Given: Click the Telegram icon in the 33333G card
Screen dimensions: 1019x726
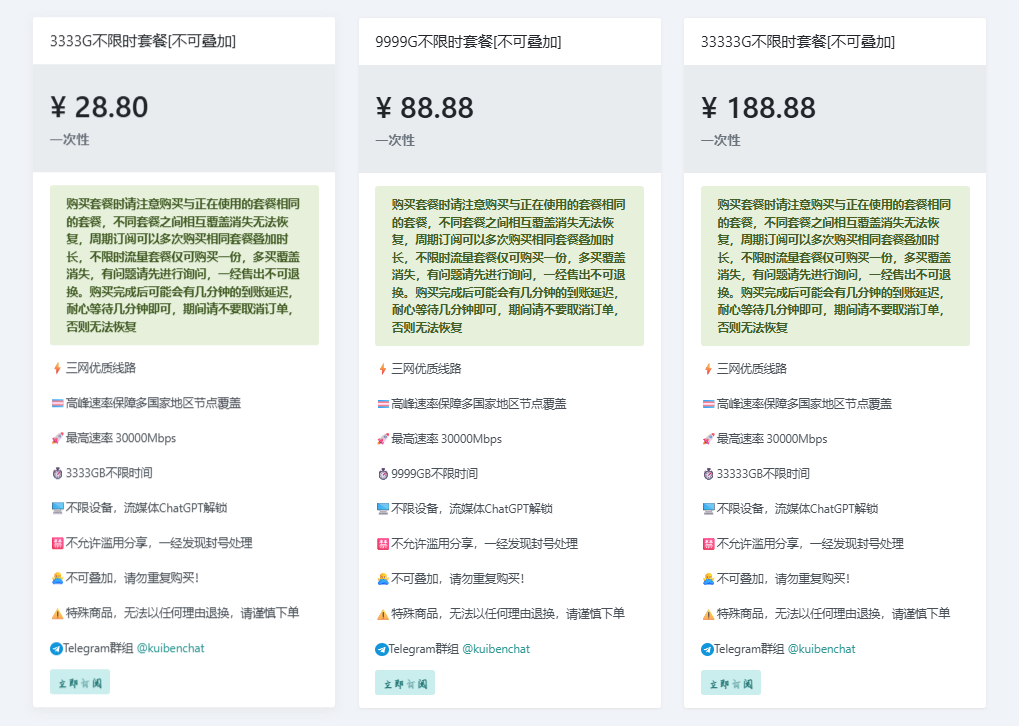Looking at the screenshot, I should point(708,648).
